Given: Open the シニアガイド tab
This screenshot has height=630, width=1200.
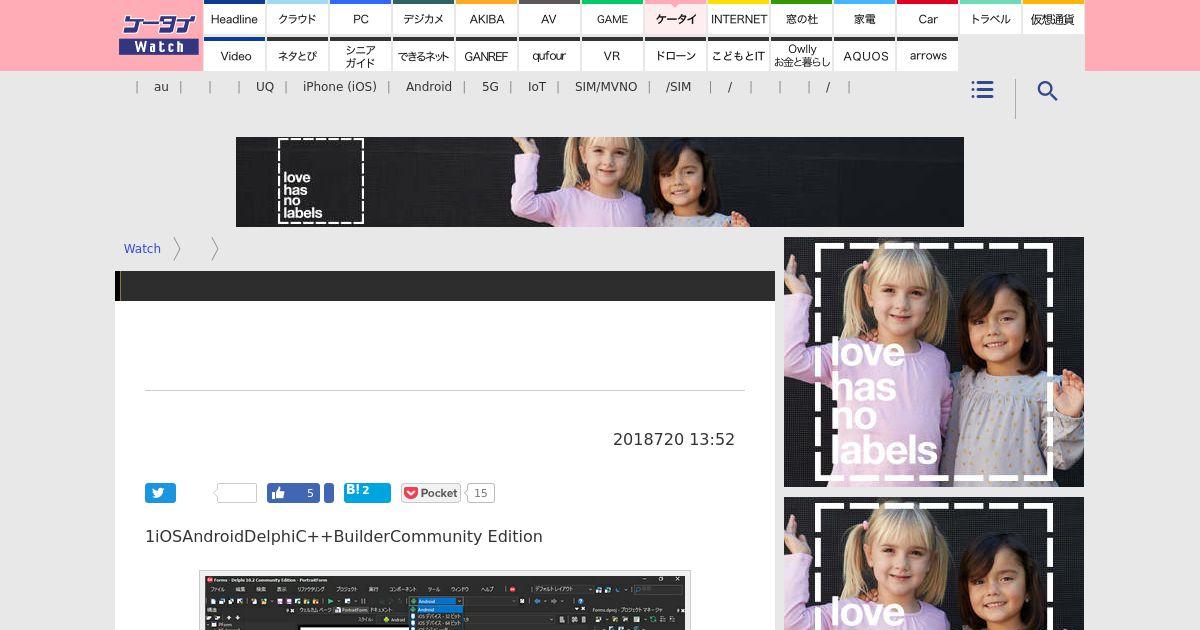Looking at the screenshot, I should 360,55.
